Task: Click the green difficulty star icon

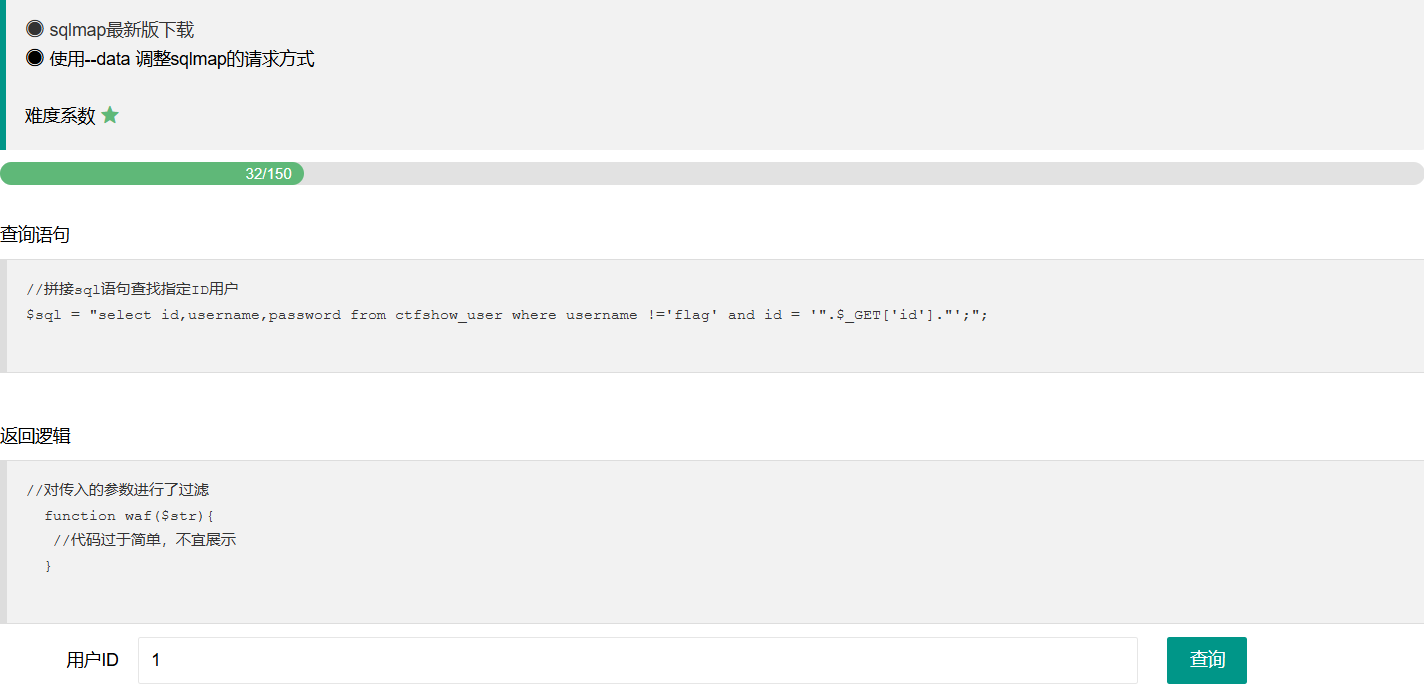Action: (x=110, y=115)
